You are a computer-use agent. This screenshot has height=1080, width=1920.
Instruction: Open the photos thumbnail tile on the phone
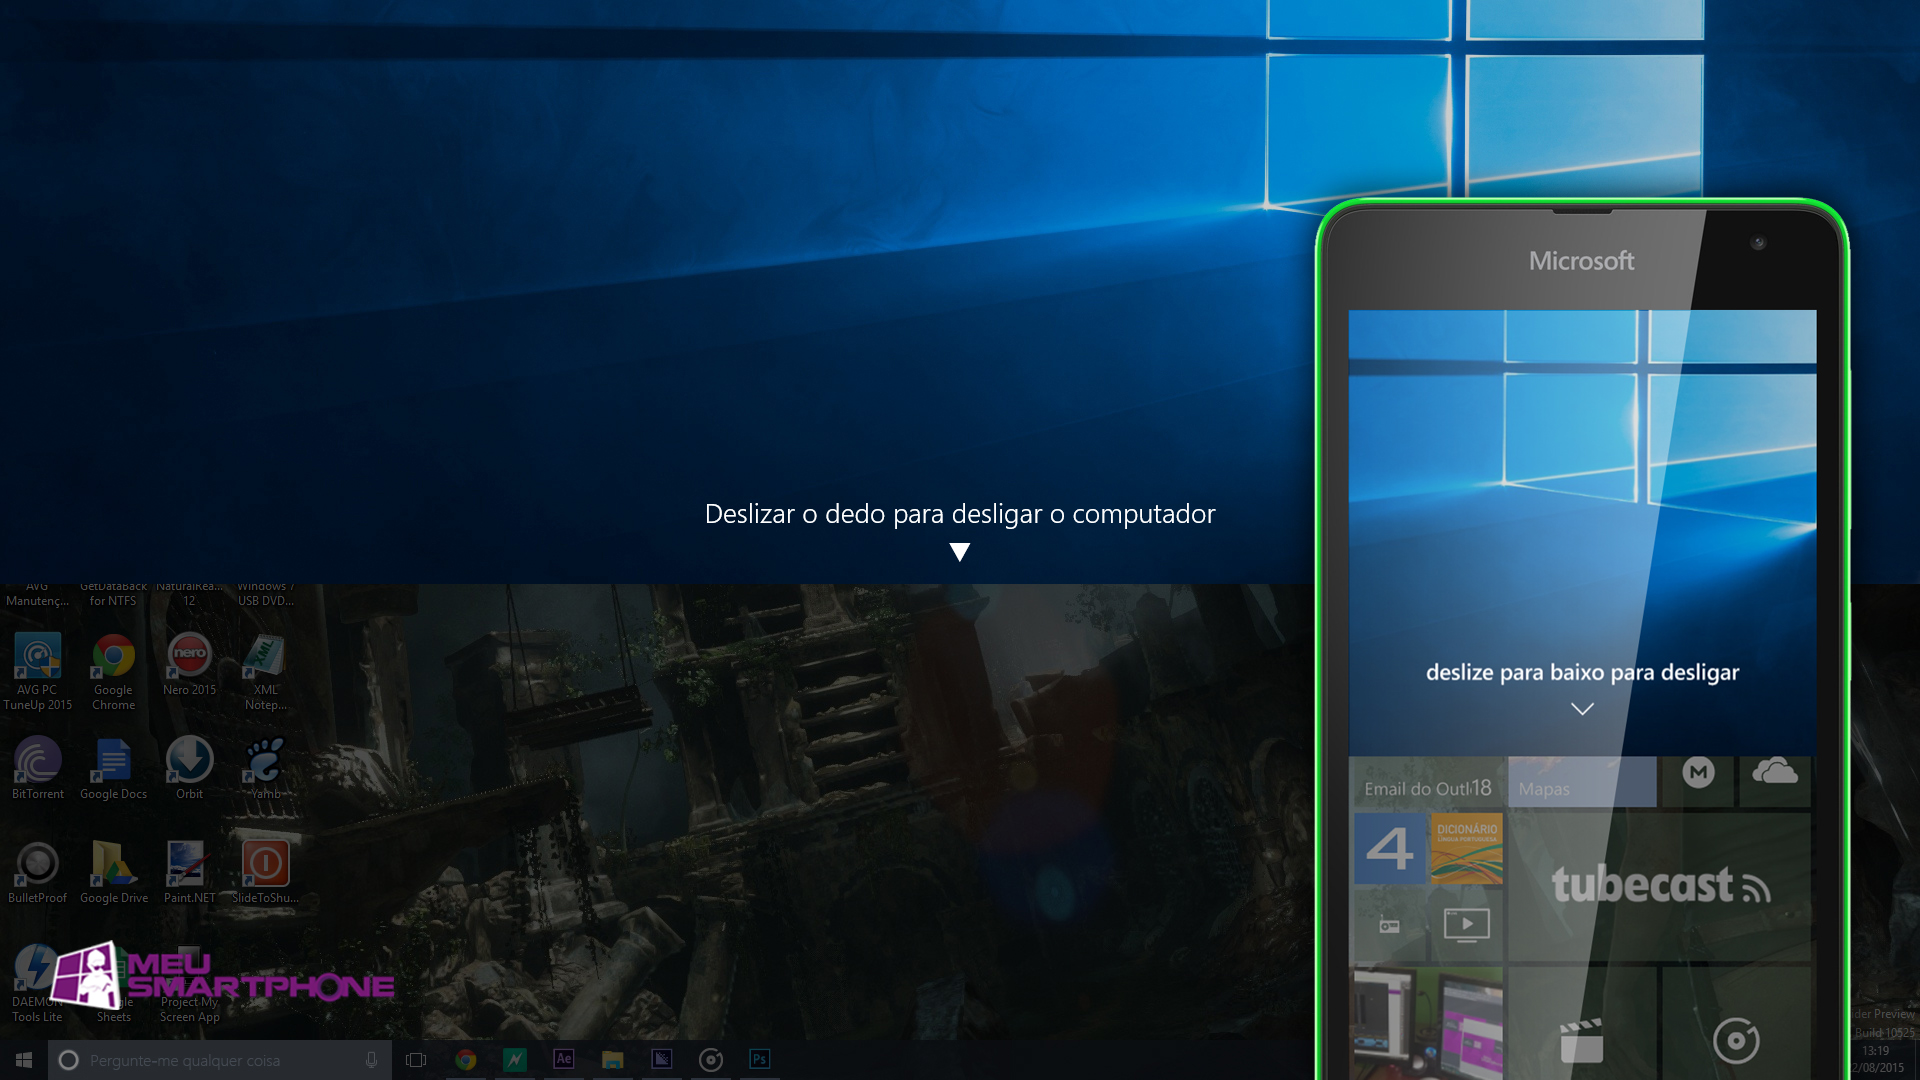tap(1428, 1023)
